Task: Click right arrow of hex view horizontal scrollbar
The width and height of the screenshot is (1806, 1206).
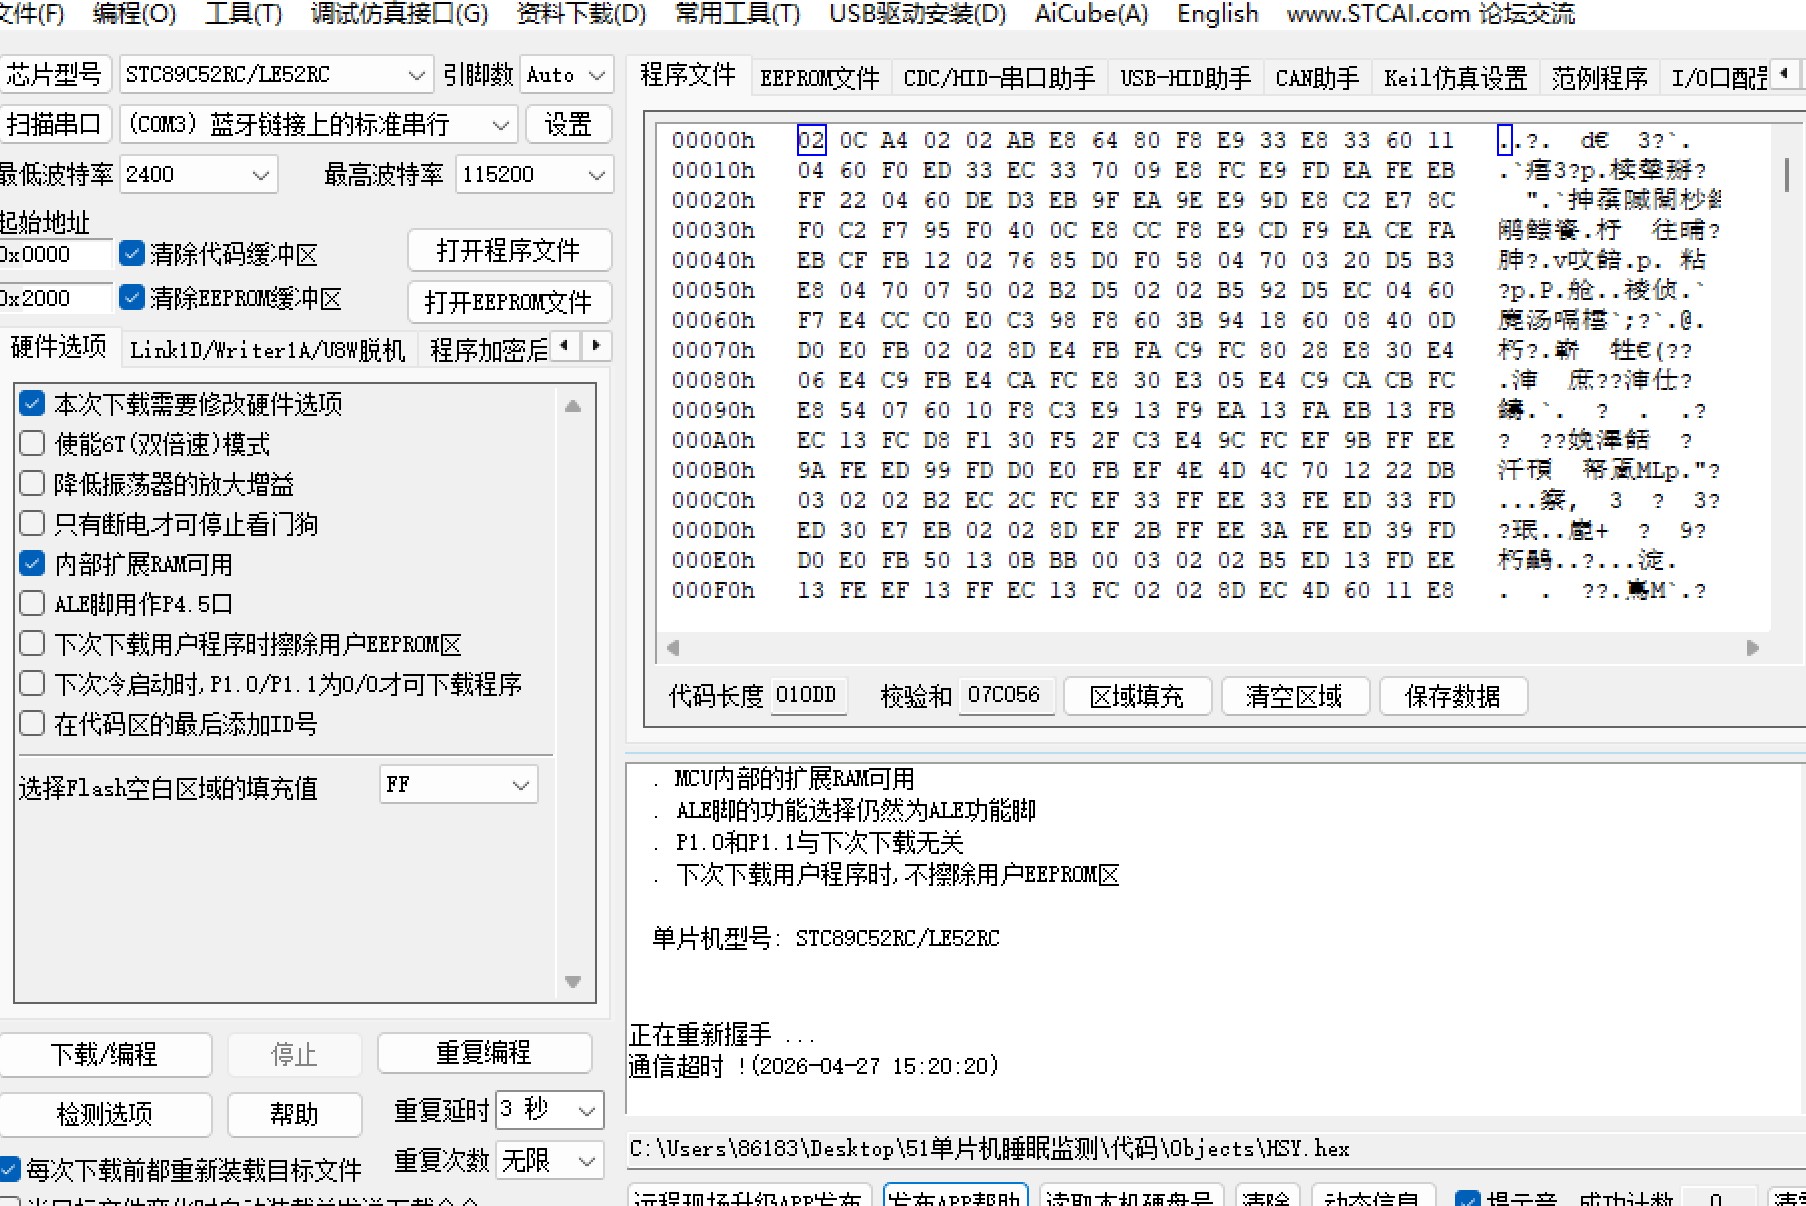Action: point(1752,647)
